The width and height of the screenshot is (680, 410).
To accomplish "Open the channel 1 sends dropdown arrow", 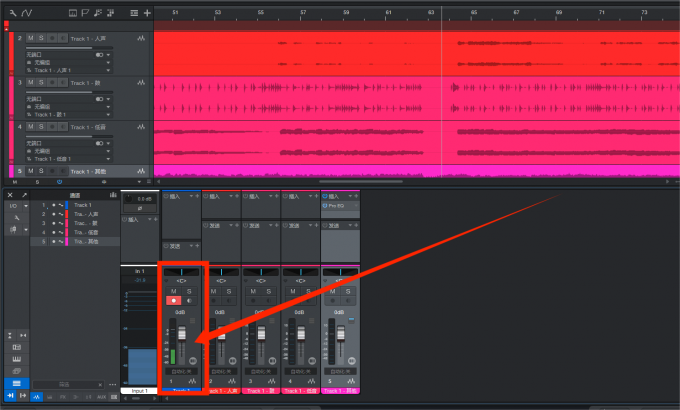I will [191, 246].
